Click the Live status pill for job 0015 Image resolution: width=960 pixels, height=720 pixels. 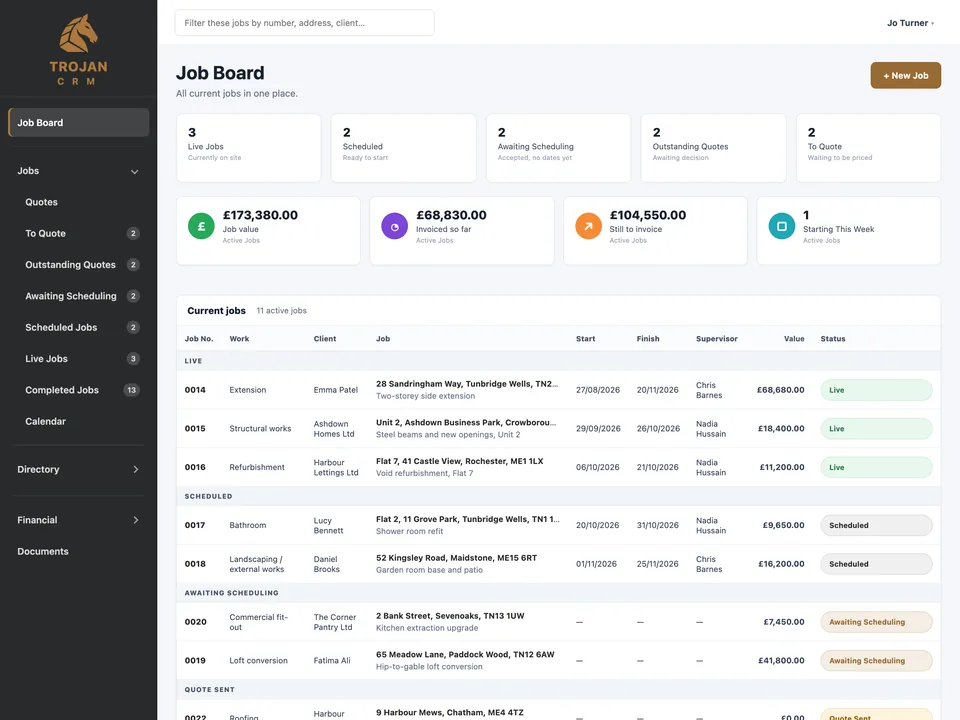(876, 429)
